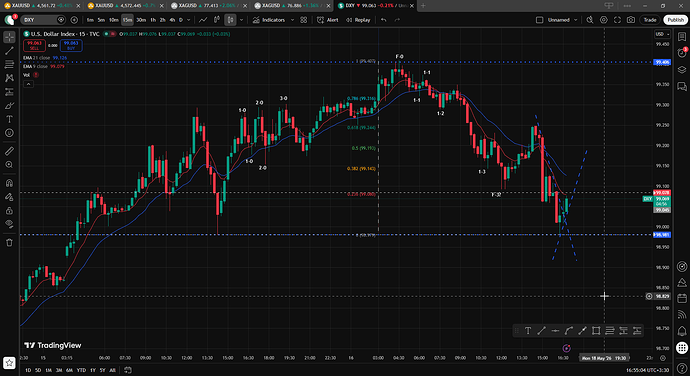This screenshot has height=376, width=690.
Task: Click the red SELL price button
Action: 34,45
